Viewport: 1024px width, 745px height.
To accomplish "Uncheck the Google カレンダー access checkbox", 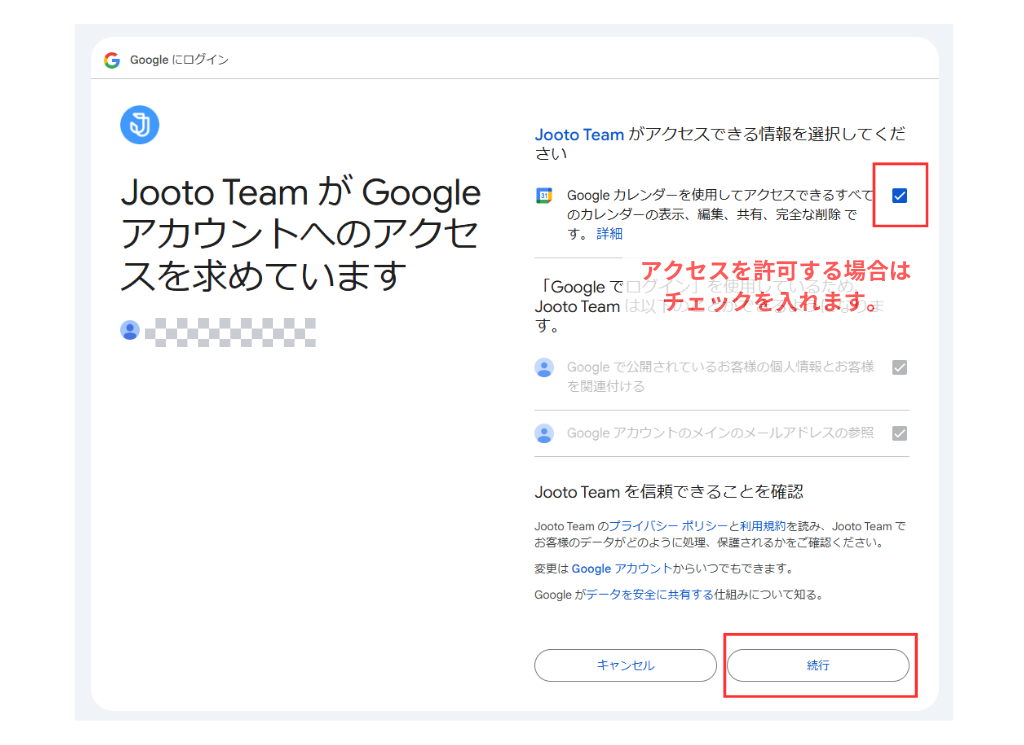I will click(x=899, y=196).
